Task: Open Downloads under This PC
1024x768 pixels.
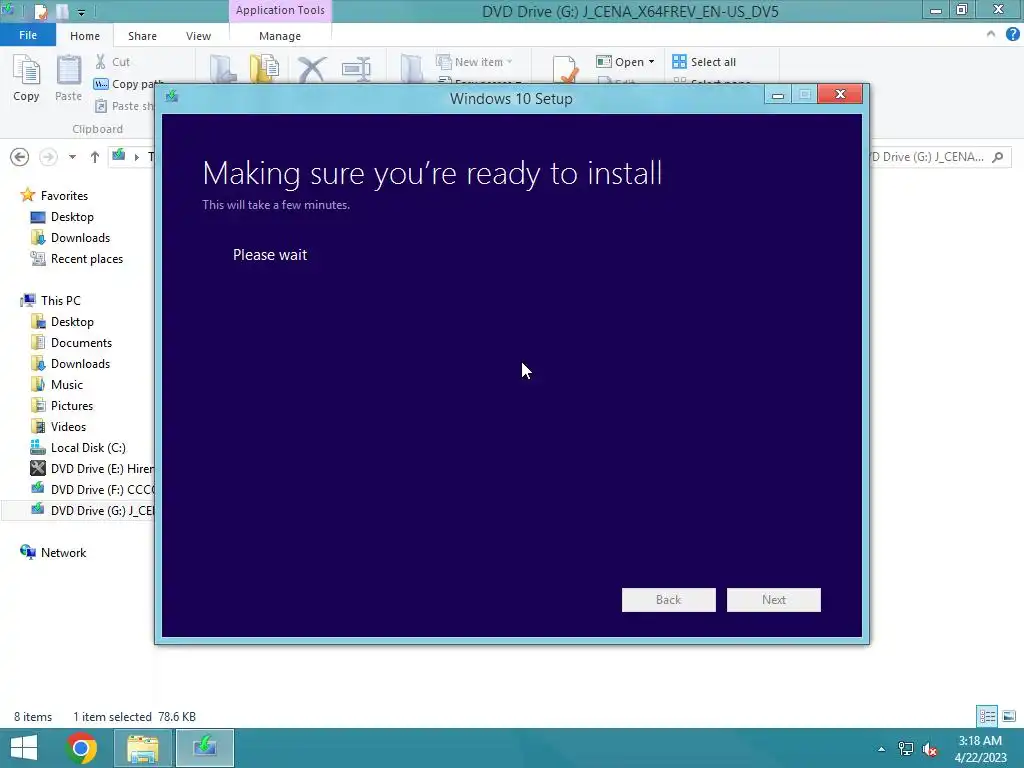Action: click(x=80, y=363)
